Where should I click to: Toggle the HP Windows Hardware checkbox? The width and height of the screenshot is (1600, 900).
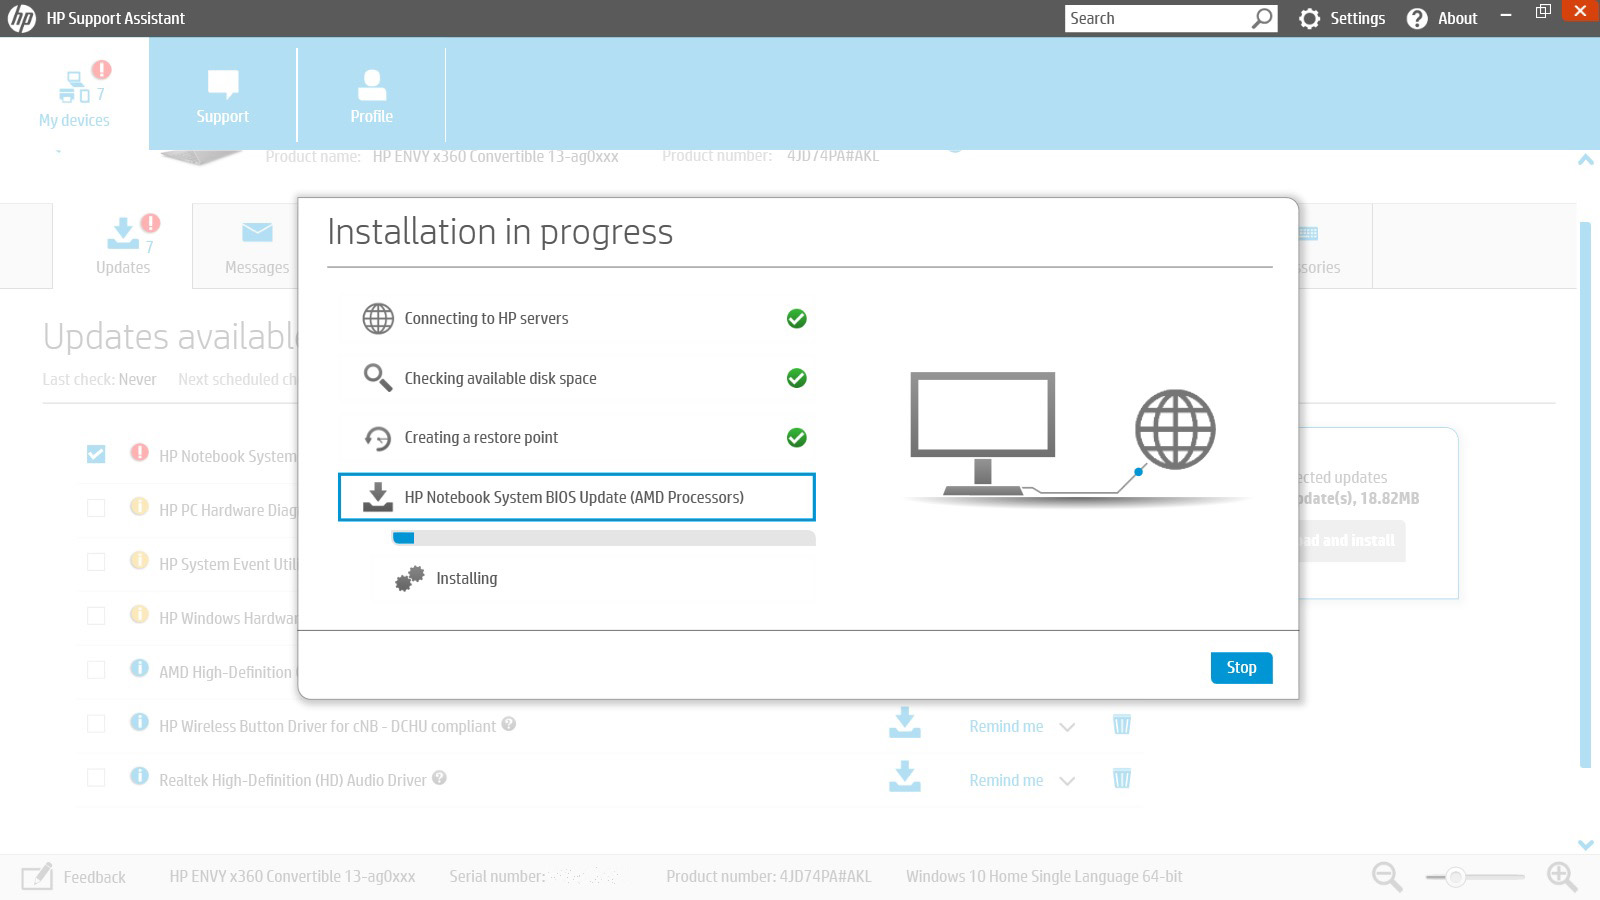(x=96, y=616)
